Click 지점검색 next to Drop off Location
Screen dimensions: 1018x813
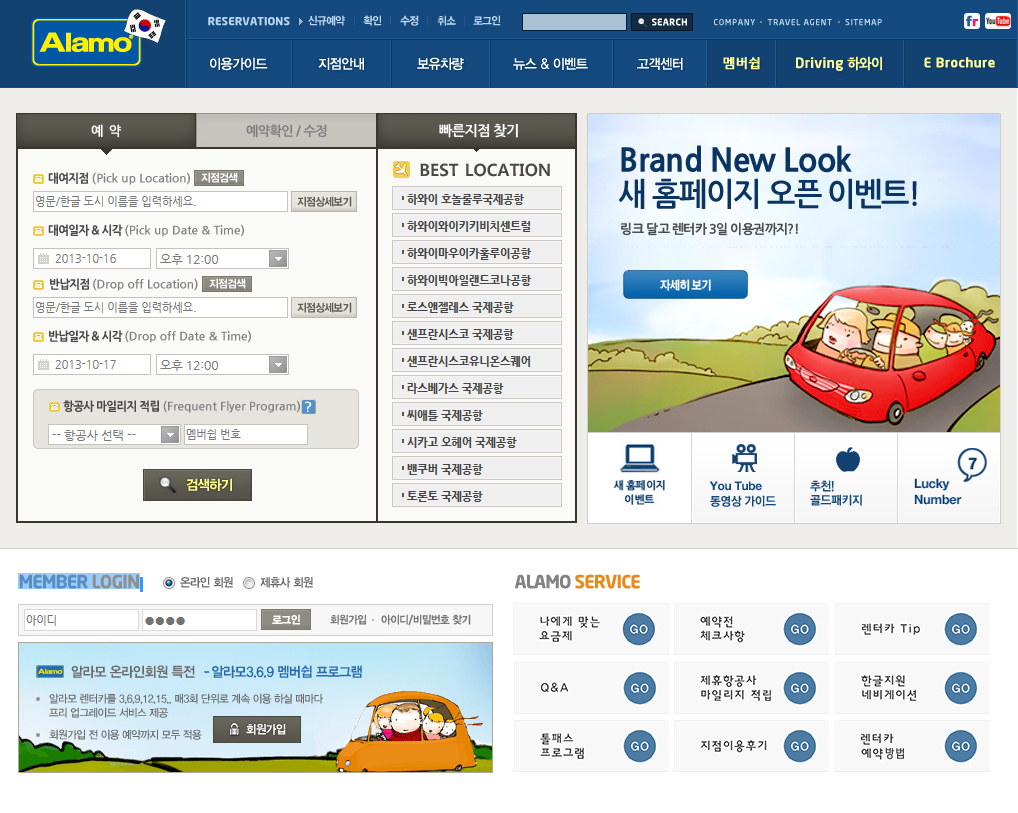(227, 284)
